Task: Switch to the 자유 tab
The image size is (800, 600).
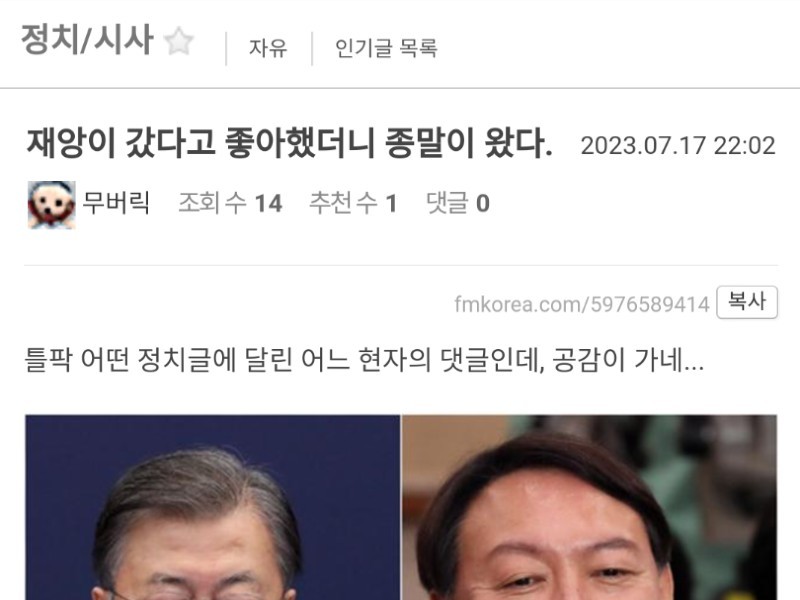Action: coord(268,48)
